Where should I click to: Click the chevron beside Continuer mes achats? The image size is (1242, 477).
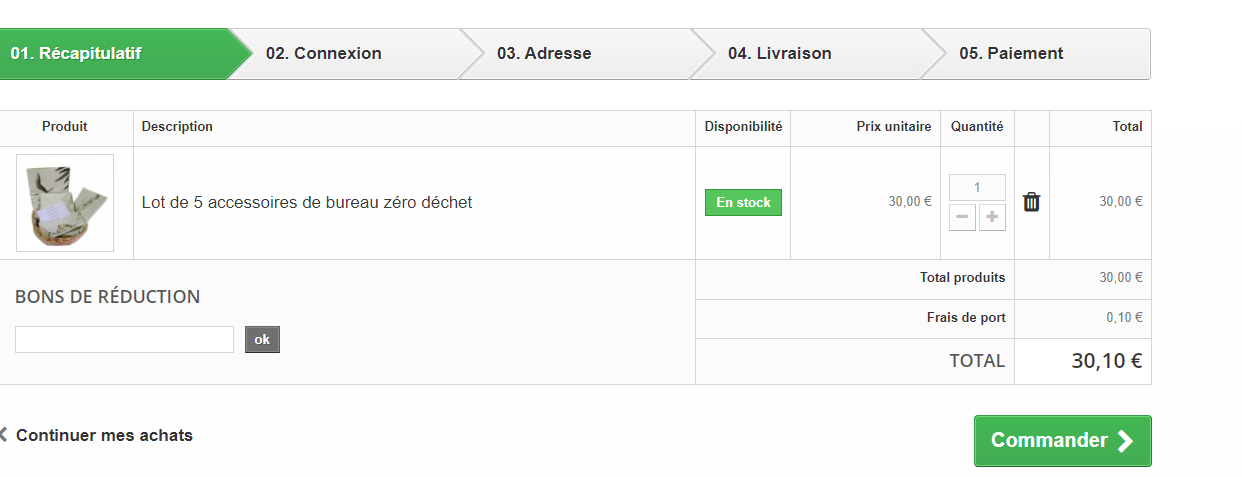[x=3, y=435]
